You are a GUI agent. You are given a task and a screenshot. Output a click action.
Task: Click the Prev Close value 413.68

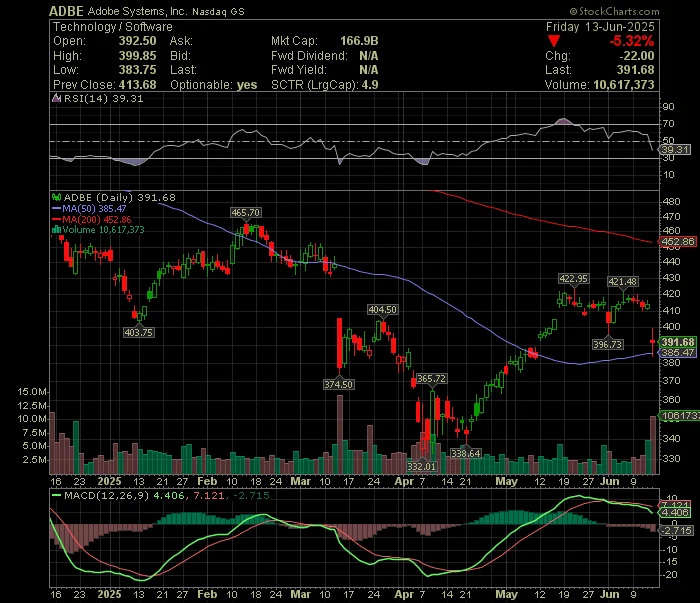[138, 85]
